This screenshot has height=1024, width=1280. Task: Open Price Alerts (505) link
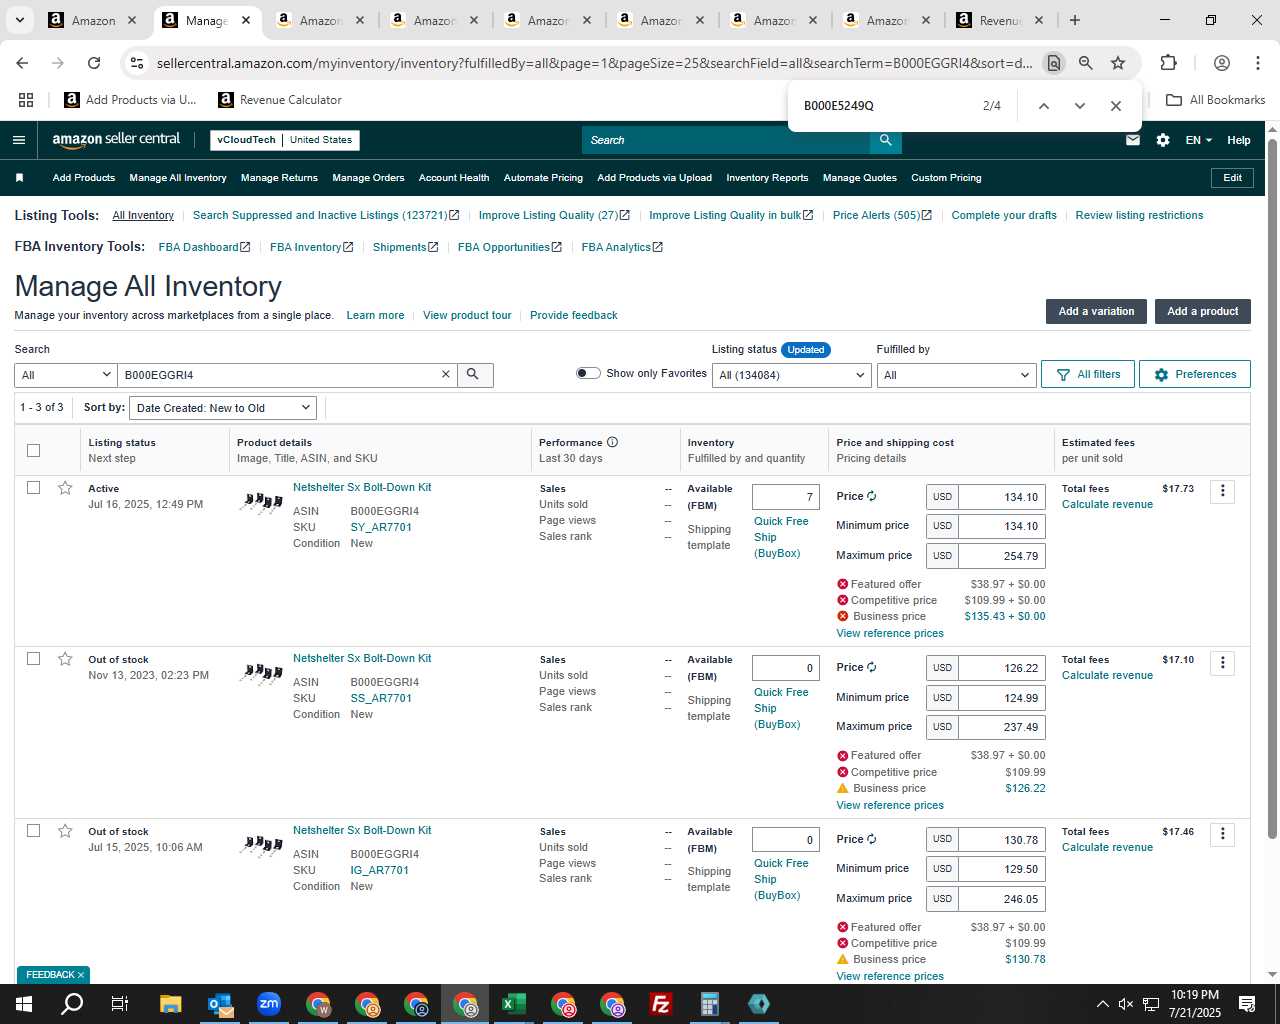click(882, 215)
